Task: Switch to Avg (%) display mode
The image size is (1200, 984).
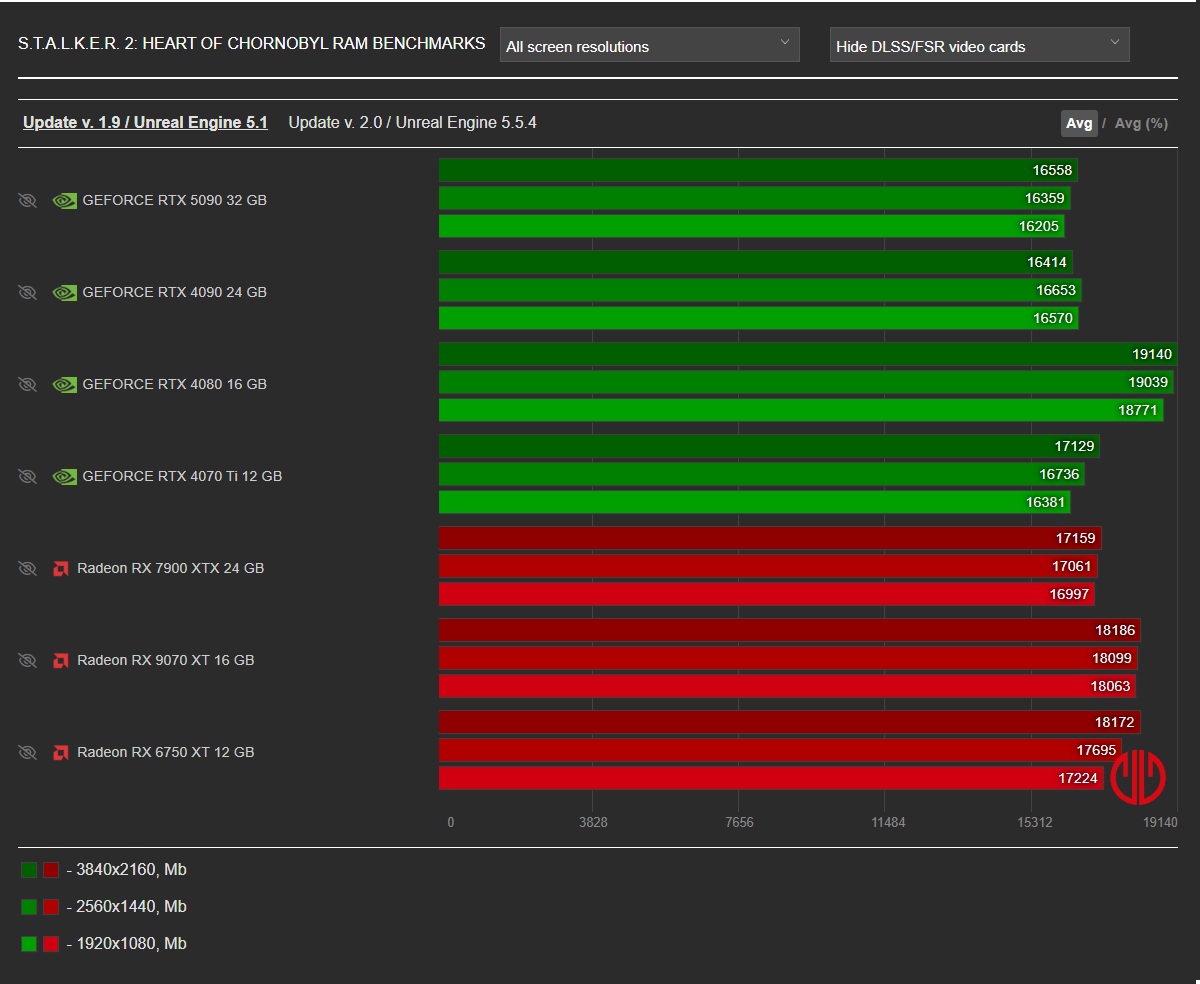Action: [1141, 123]
